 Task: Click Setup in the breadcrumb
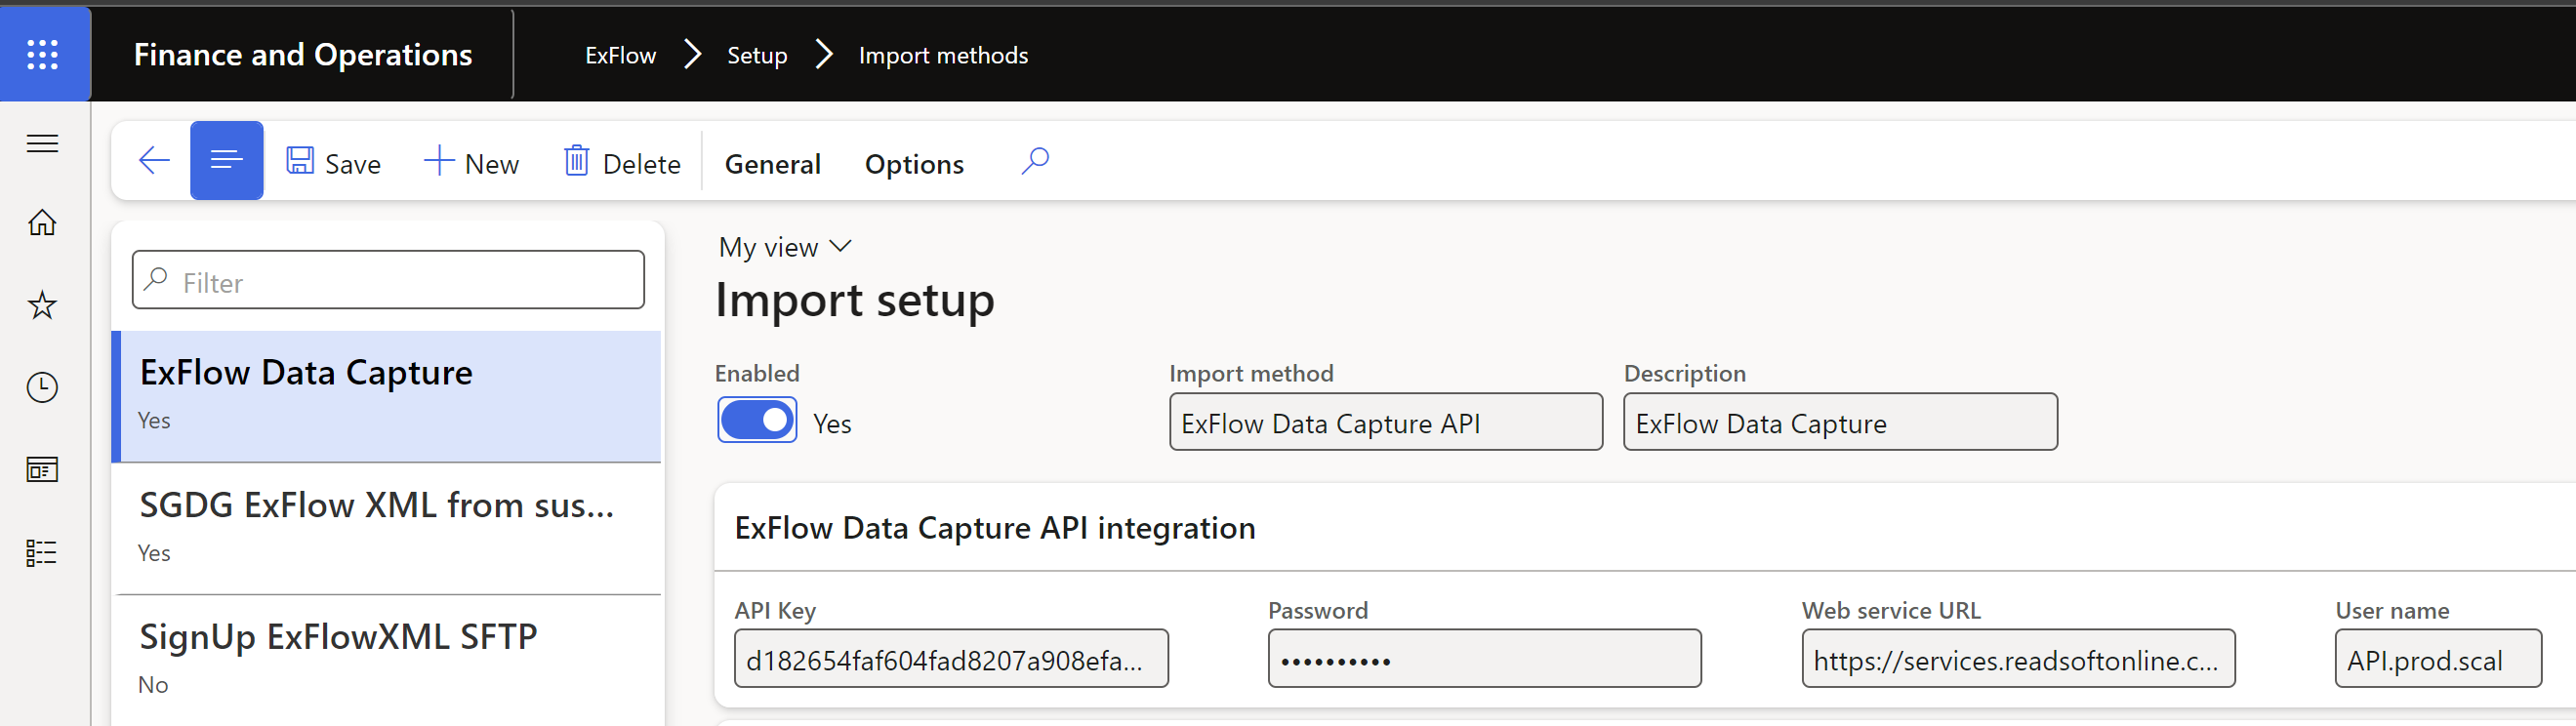tap(757, 55)
